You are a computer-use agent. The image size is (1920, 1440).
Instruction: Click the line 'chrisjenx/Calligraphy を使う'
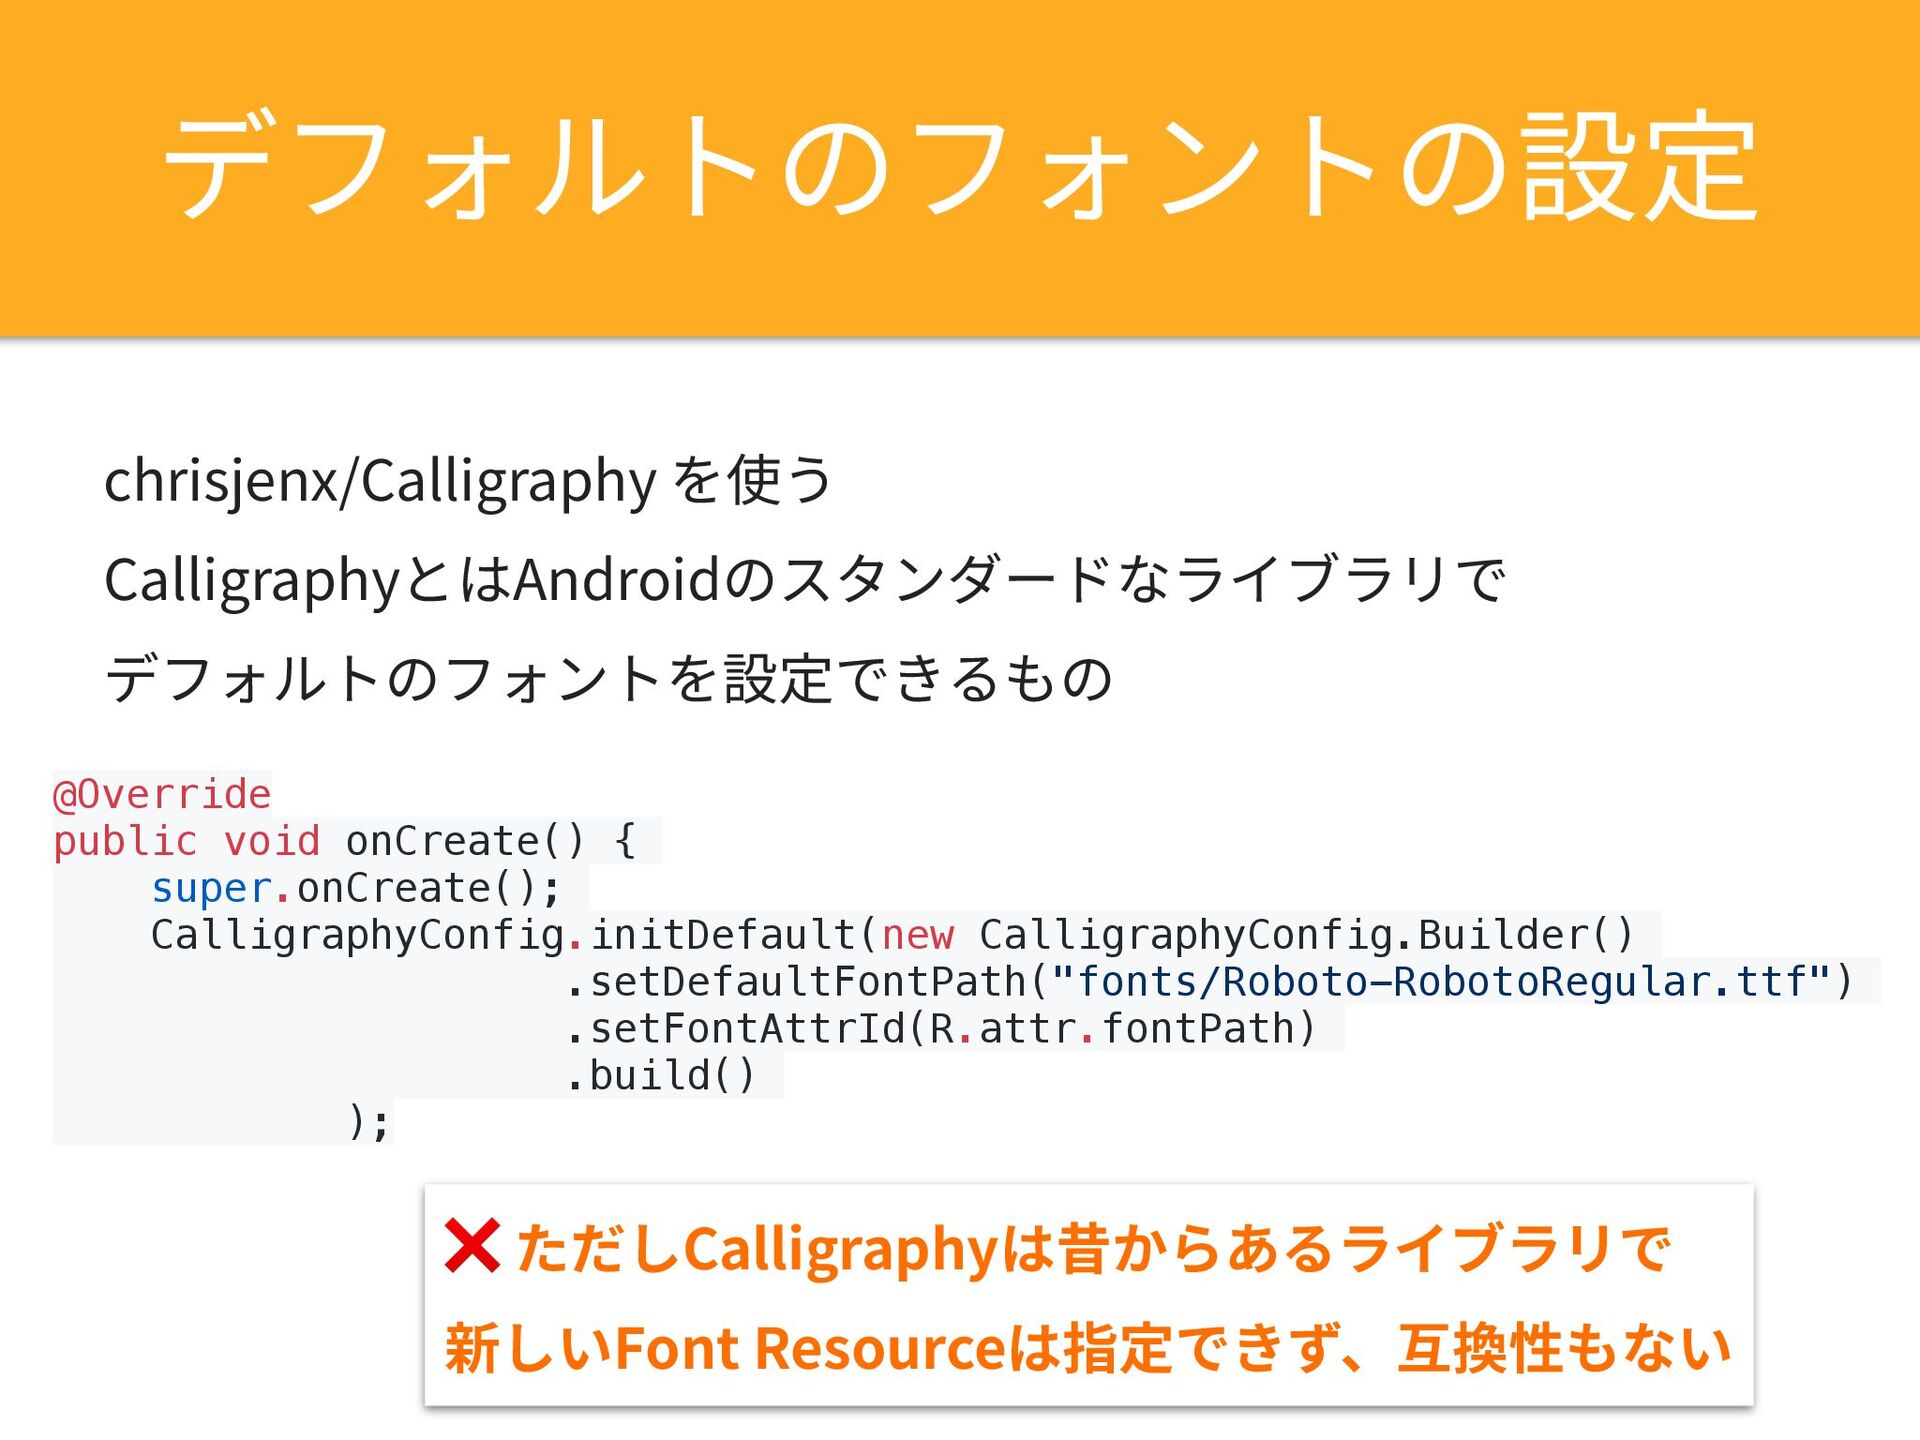468,481
